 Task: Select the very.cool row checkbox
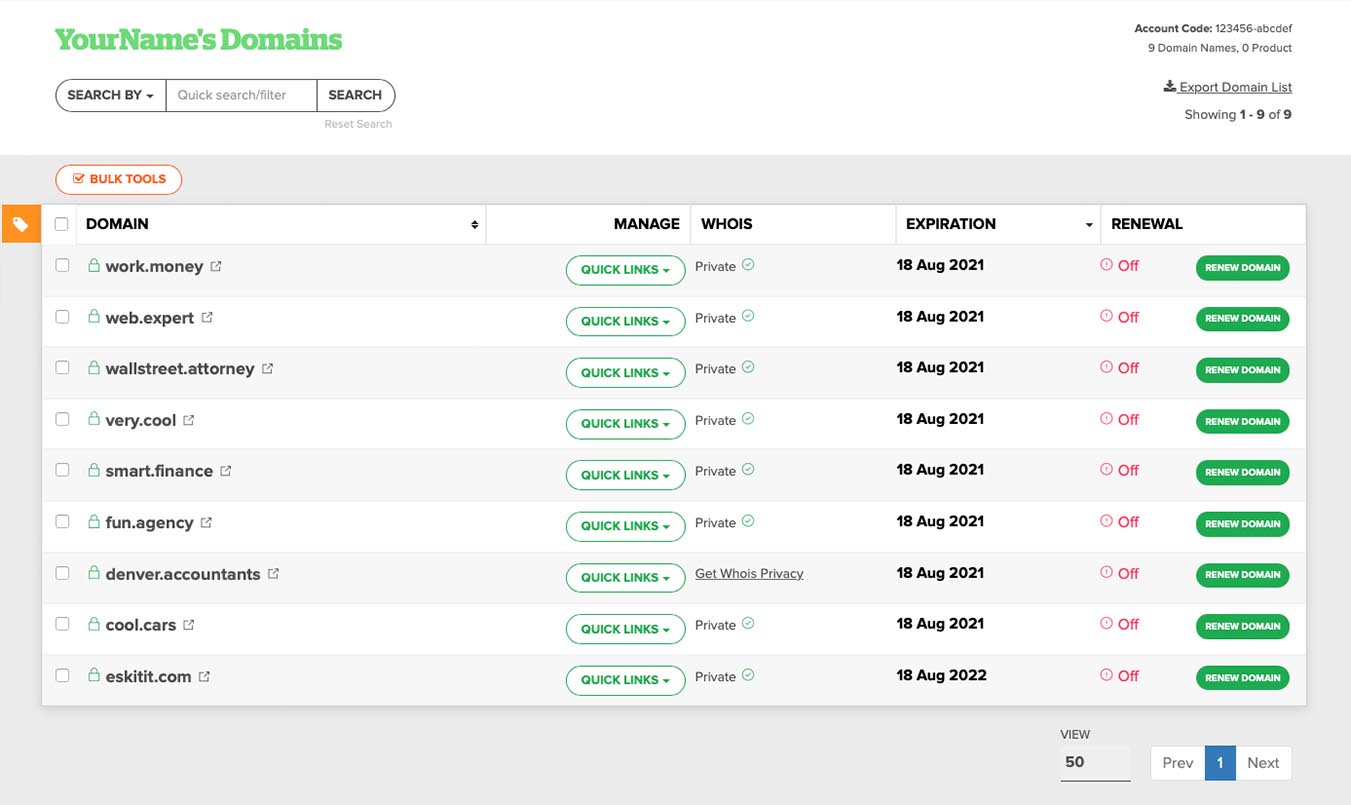[62, 419]
